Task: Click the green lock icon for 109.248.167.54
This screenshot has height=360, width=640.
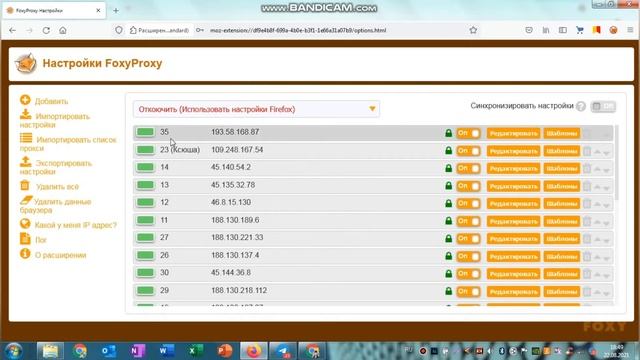Action: [449, 151]
